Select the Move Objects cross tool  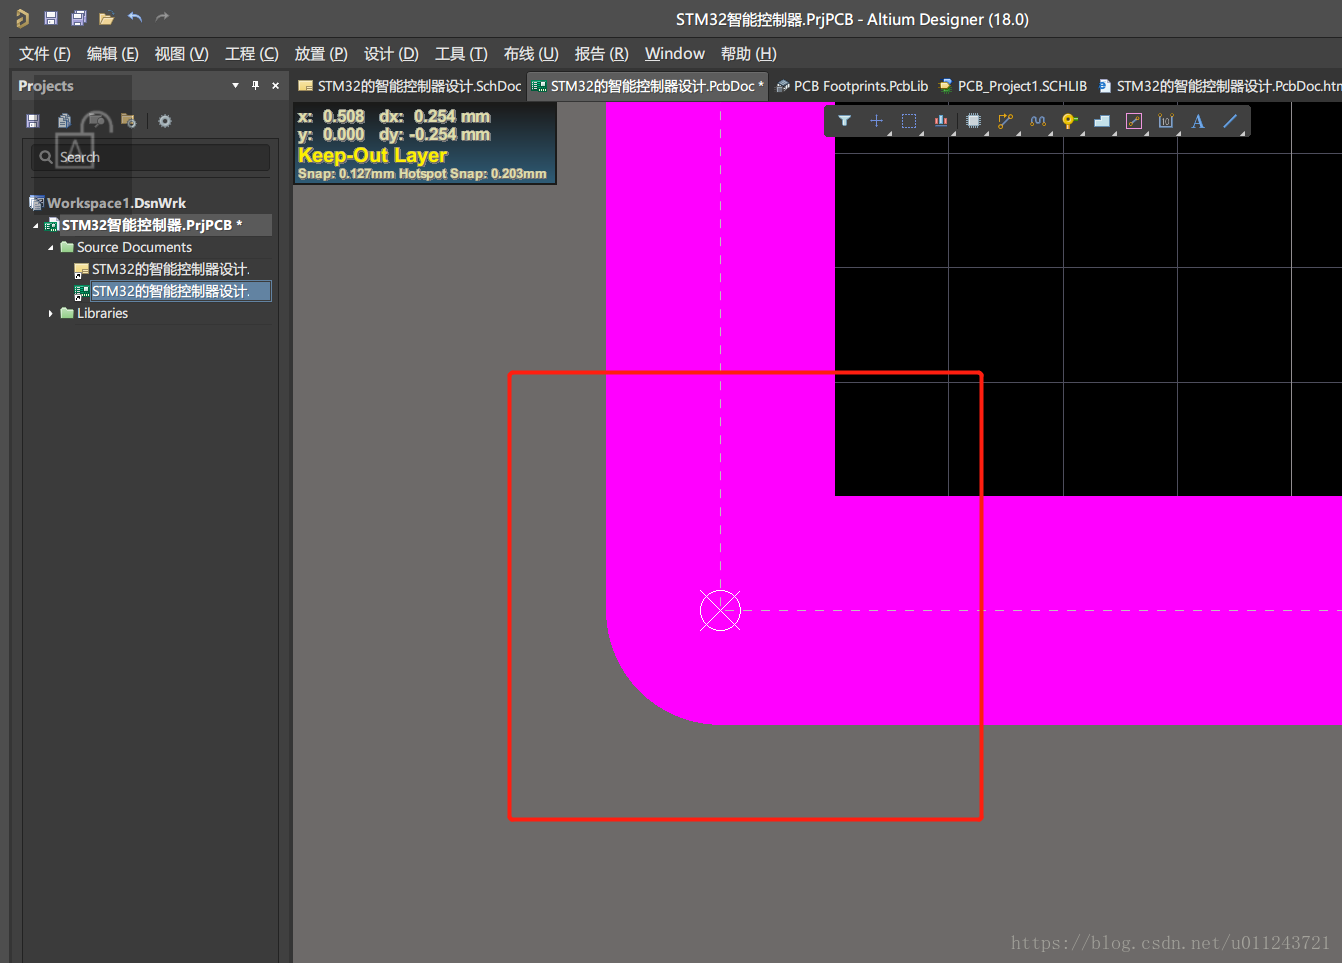point(876,121)
